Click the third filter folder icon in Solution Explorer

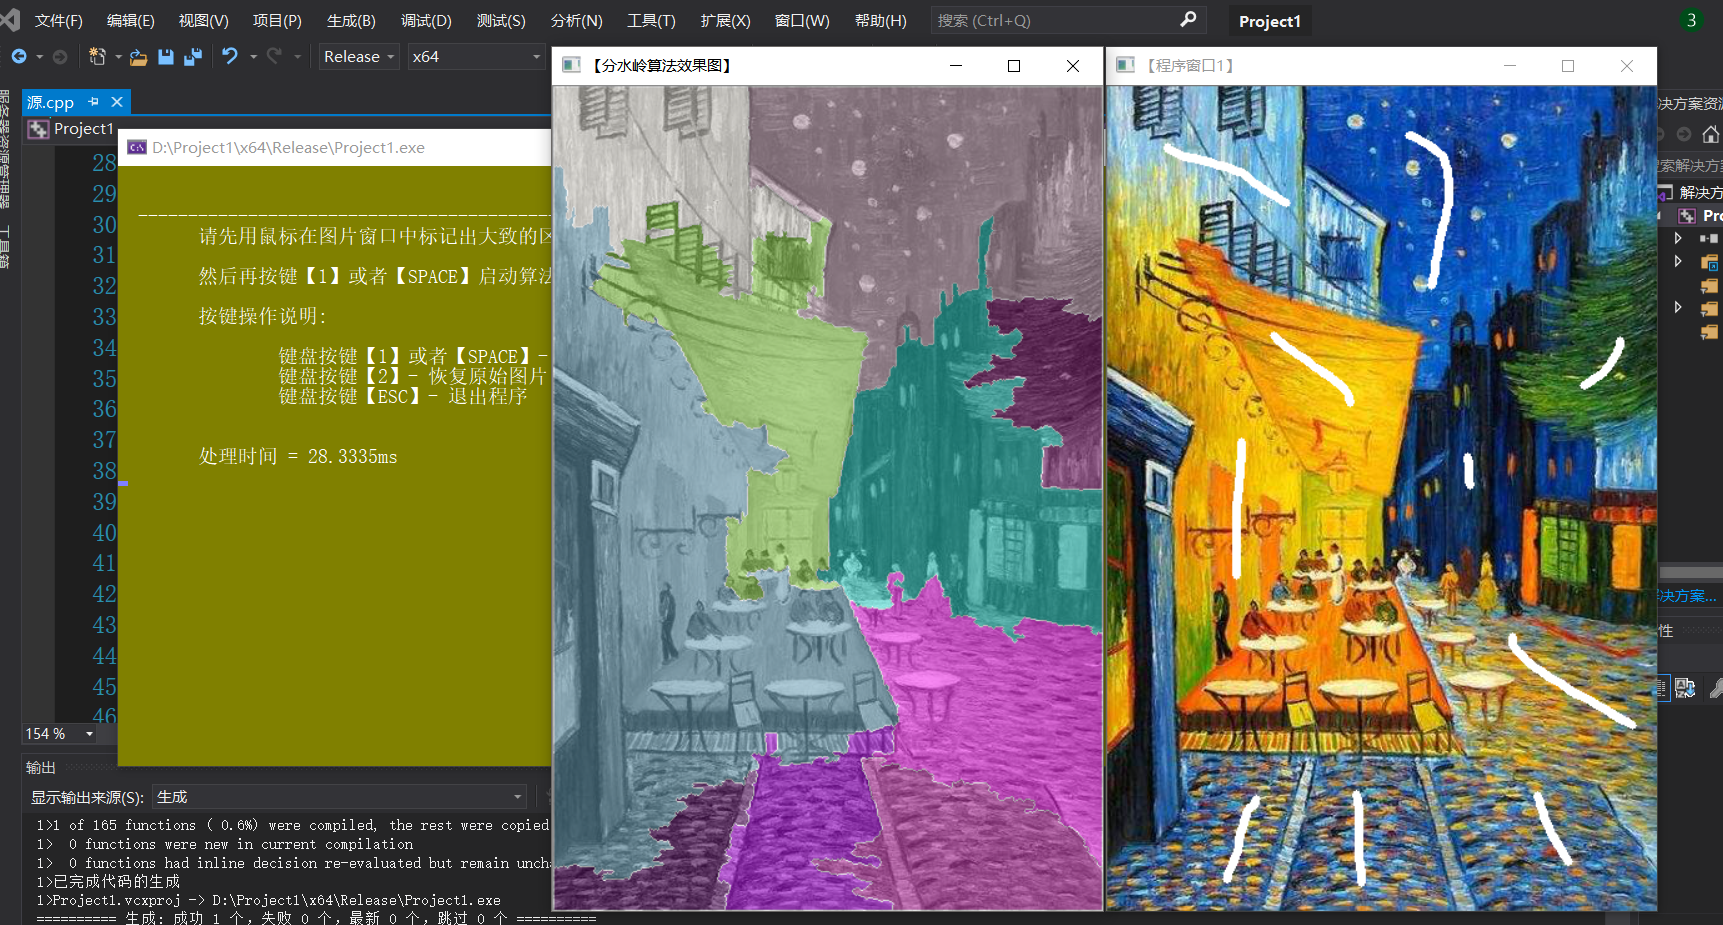pos(1710,286)
